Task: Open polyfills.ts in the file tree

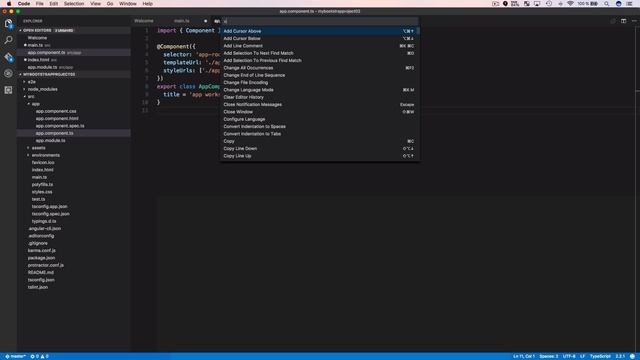Action: [42, 184]
